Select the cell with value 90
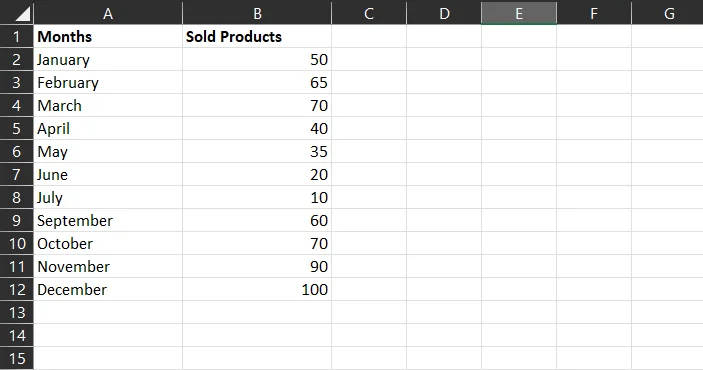Image resolution: width=703 pixels, height=370 pixels. pos(257,266)
